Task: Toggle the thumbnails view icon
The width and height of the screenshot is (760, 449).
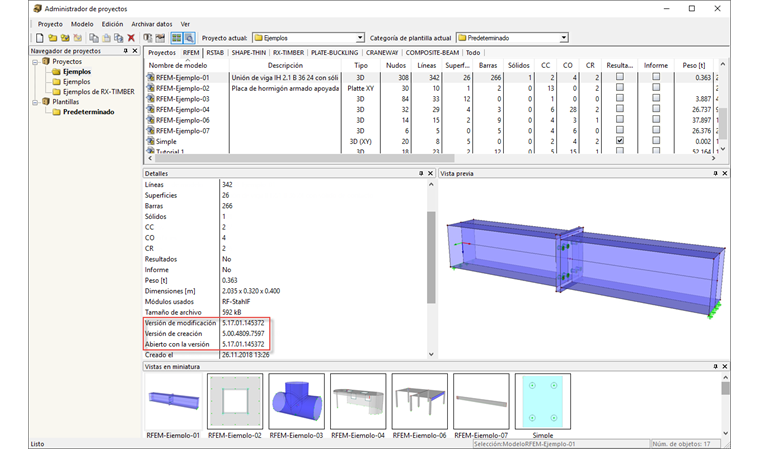Action: click(x=176, y=38)
